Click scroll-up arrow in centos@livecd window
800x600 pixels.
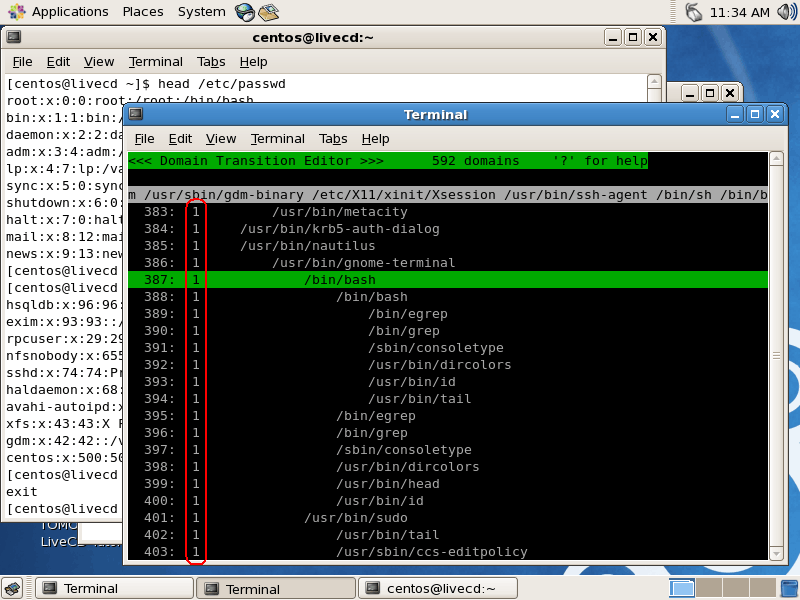[x=654, y=81]
